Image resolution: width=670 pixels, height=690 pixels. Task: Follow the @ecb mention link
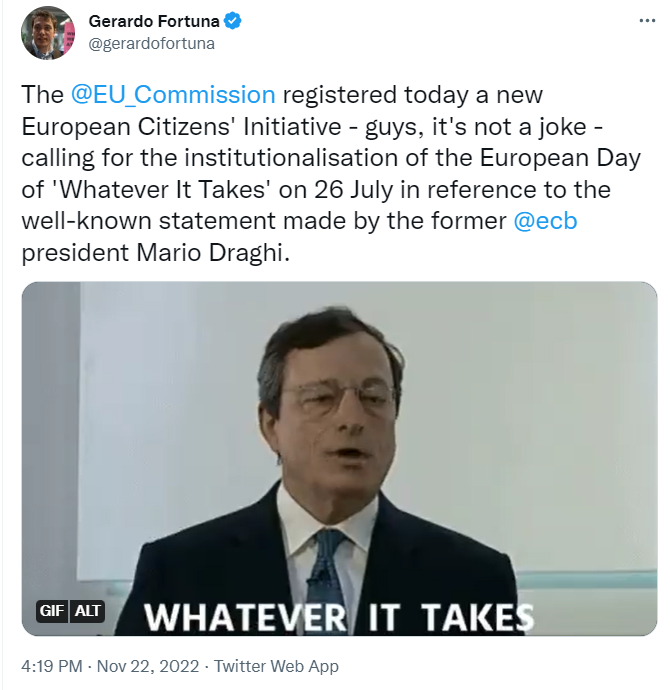click(x=545, y=221)
